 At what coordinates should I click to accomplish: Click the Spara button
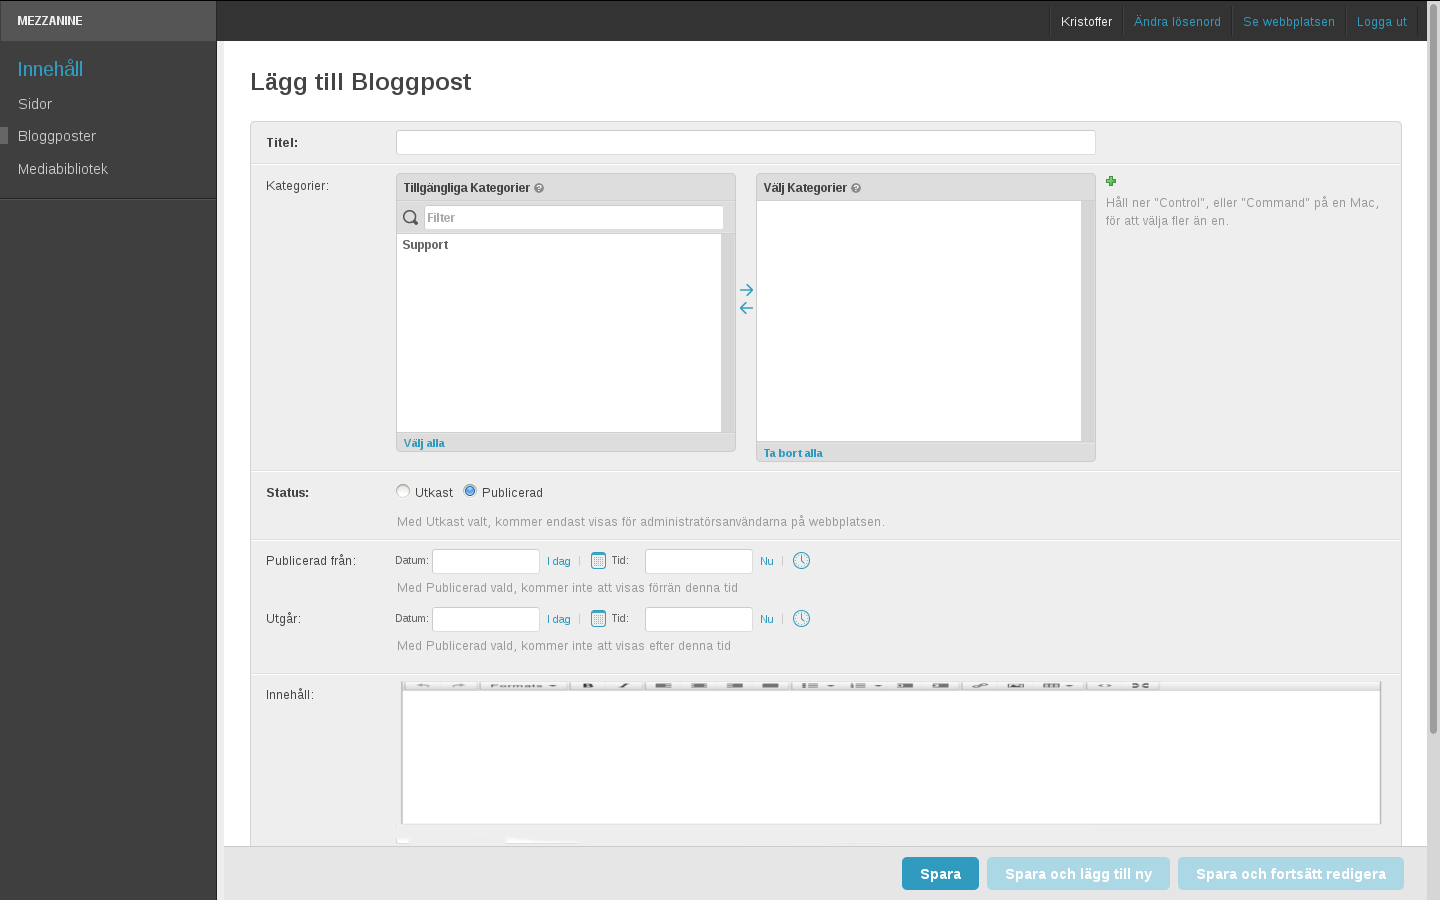point(940,873)
